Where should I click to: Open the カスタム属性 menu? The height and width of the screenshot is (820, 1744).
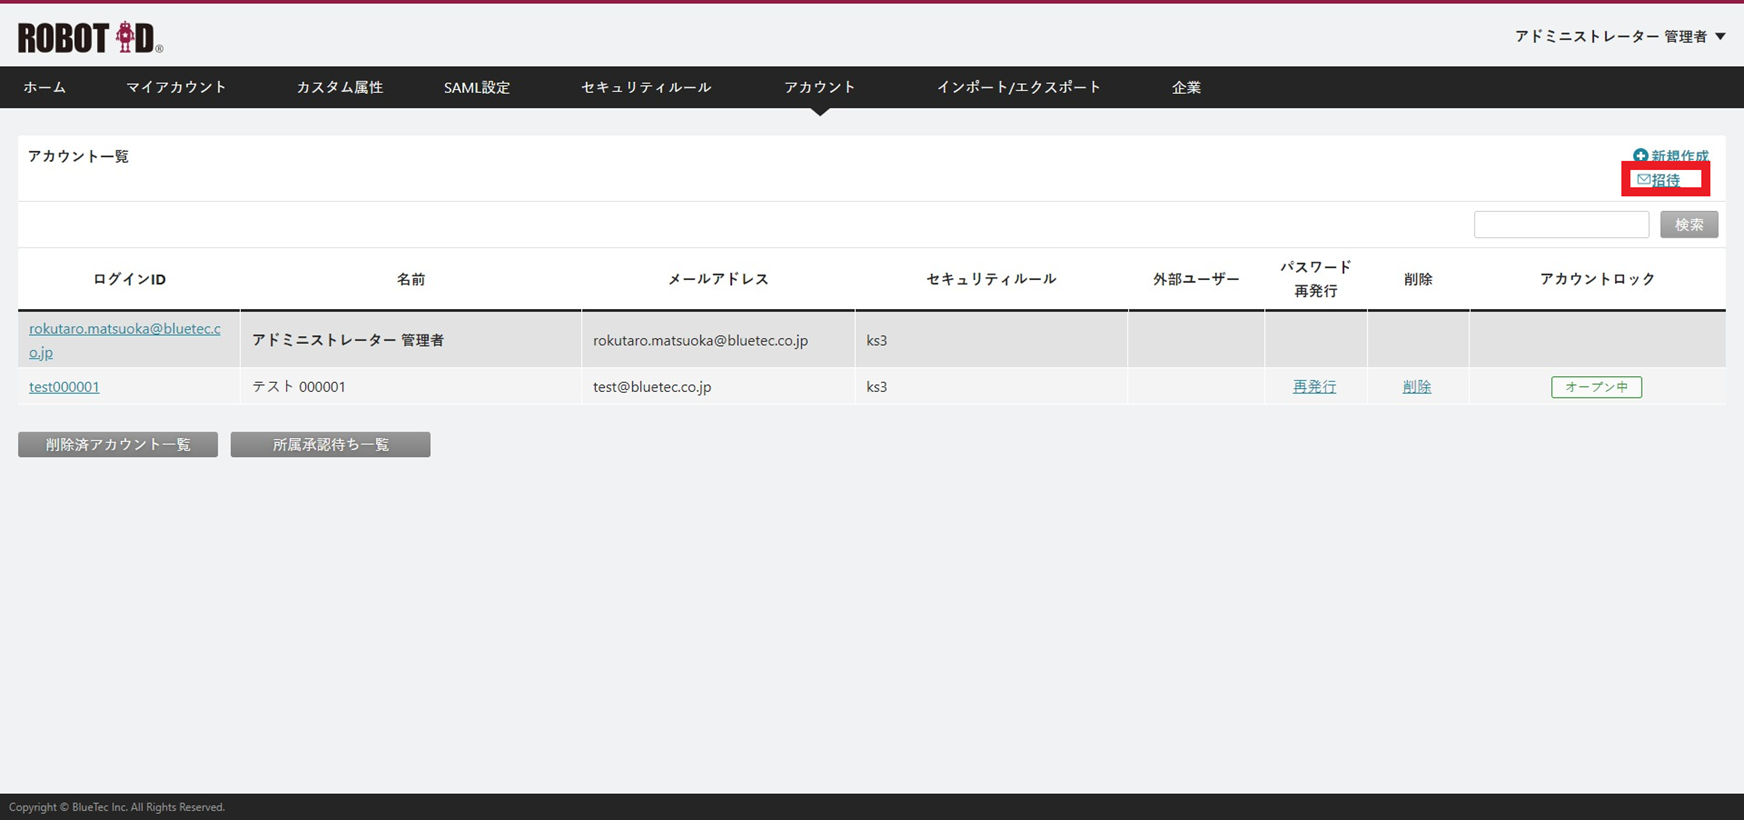pyautogui.click(x=340, y=88)
